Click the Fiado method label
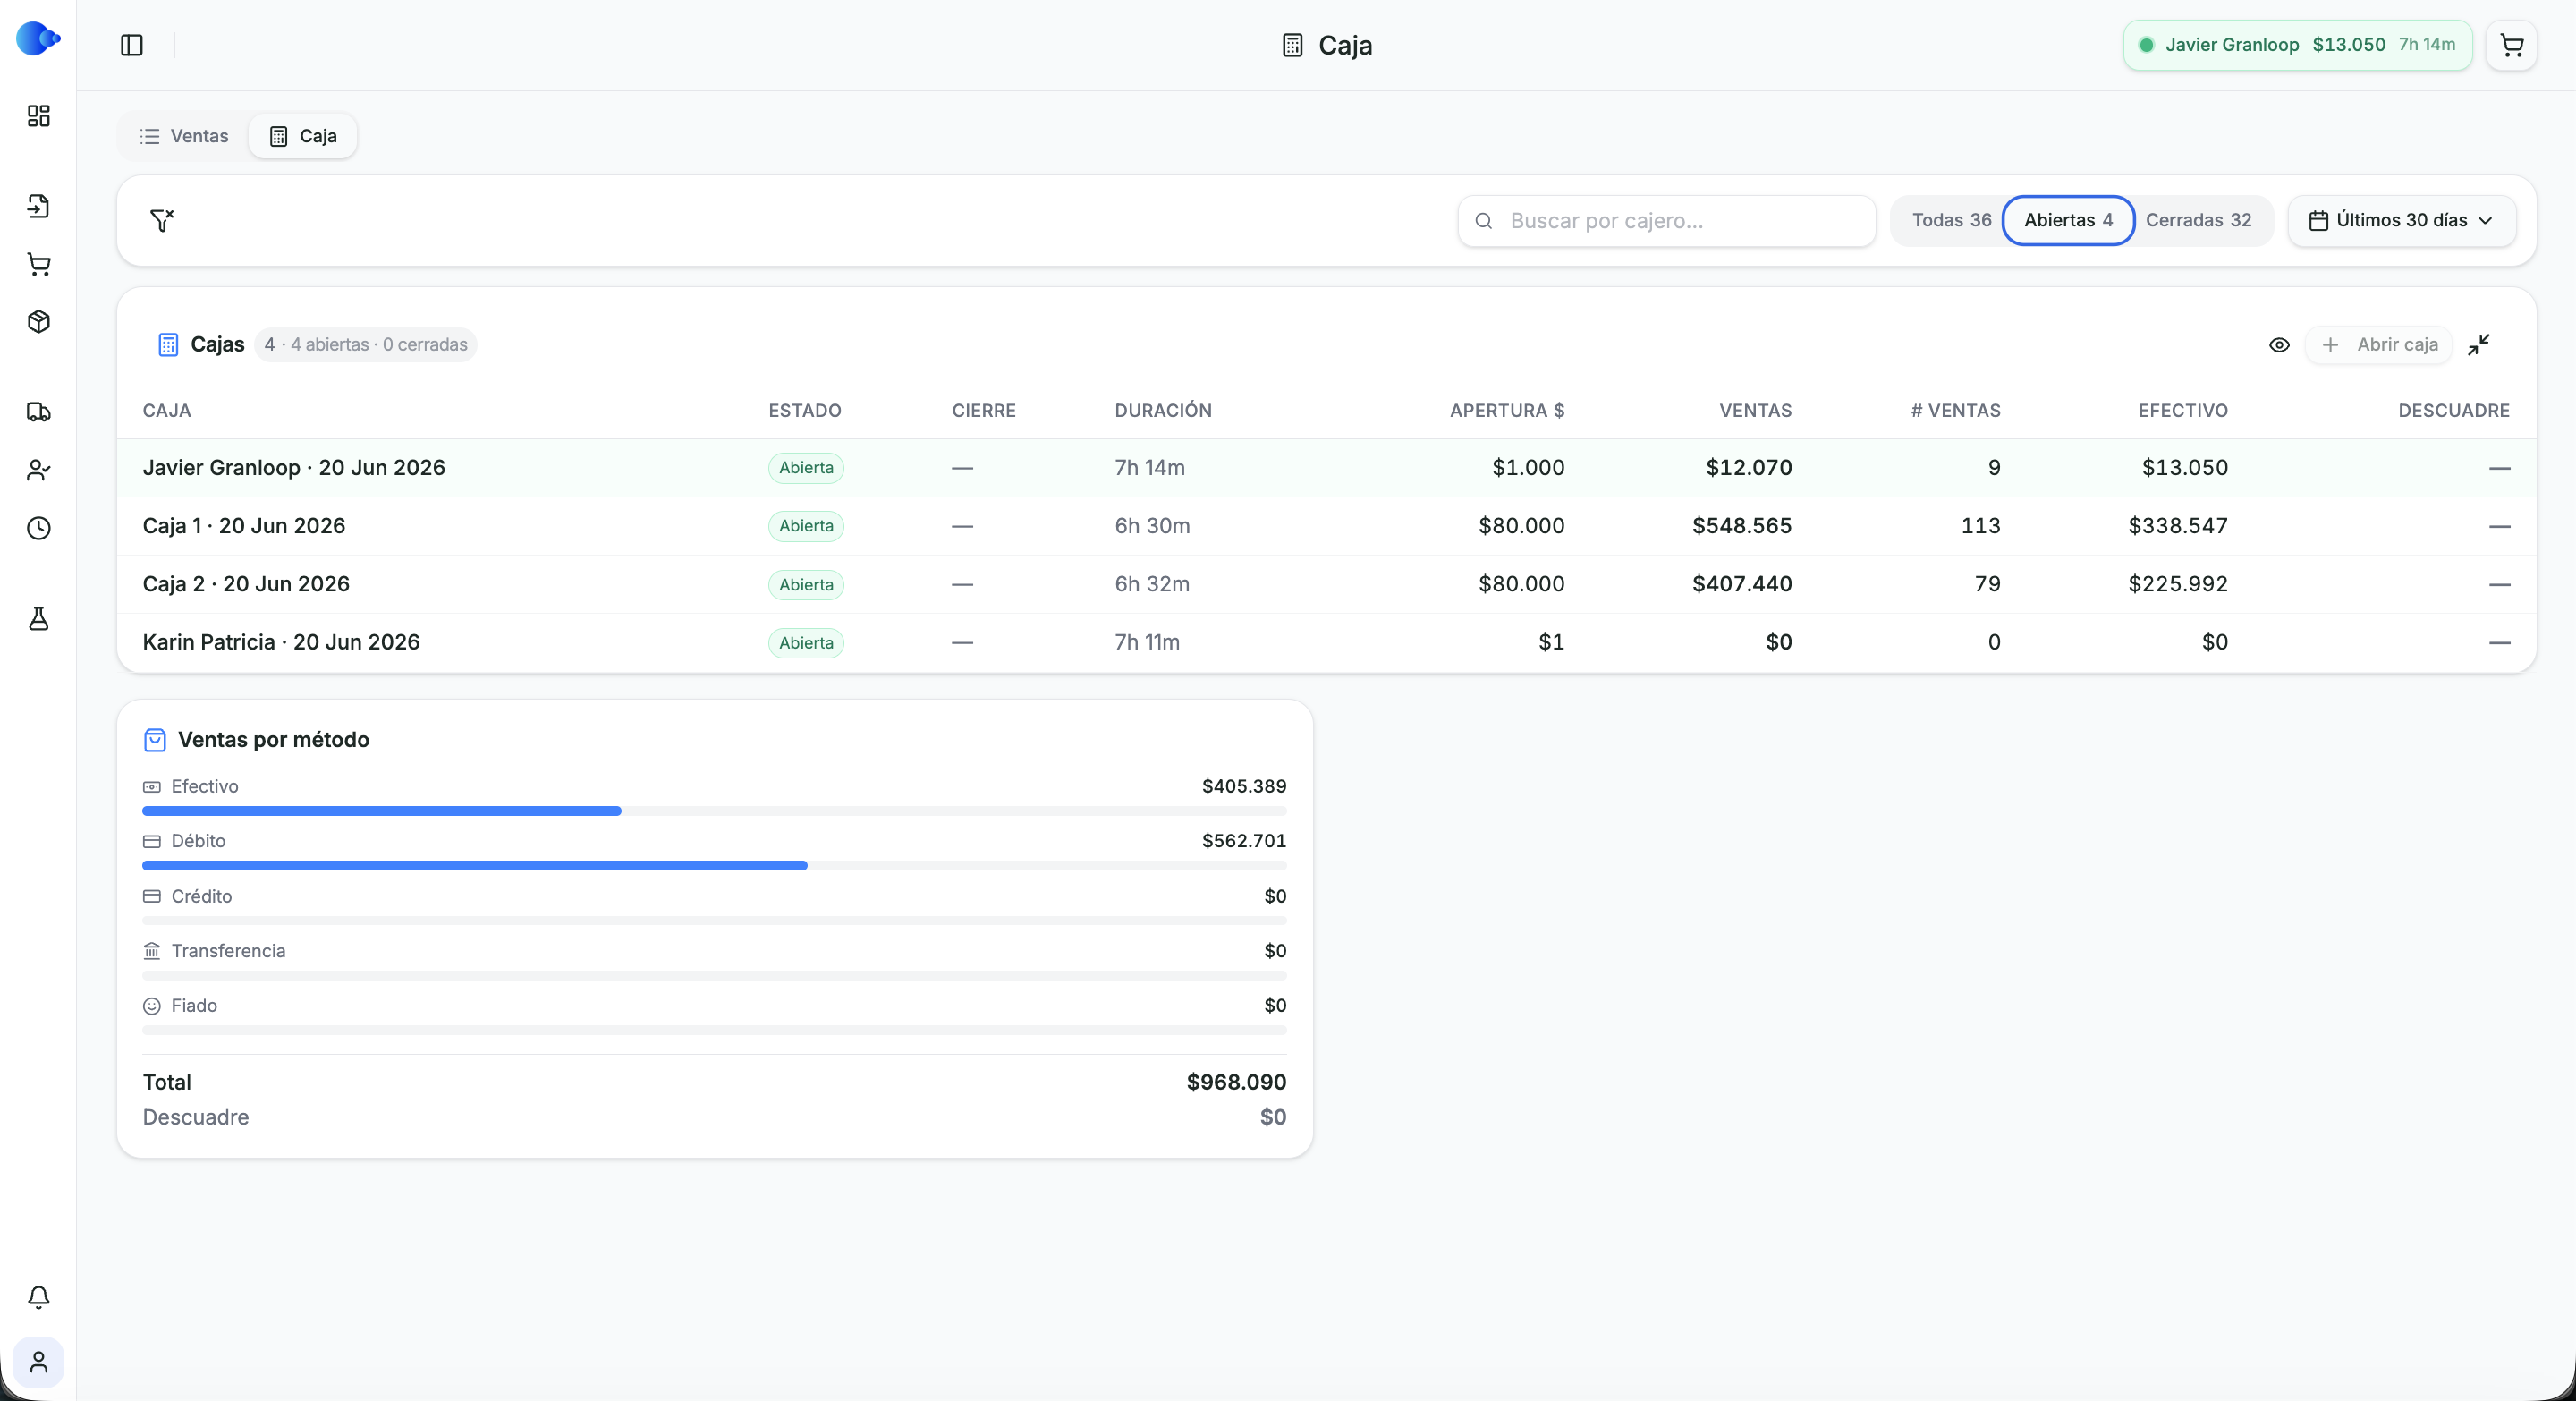 pos(194,1006)
